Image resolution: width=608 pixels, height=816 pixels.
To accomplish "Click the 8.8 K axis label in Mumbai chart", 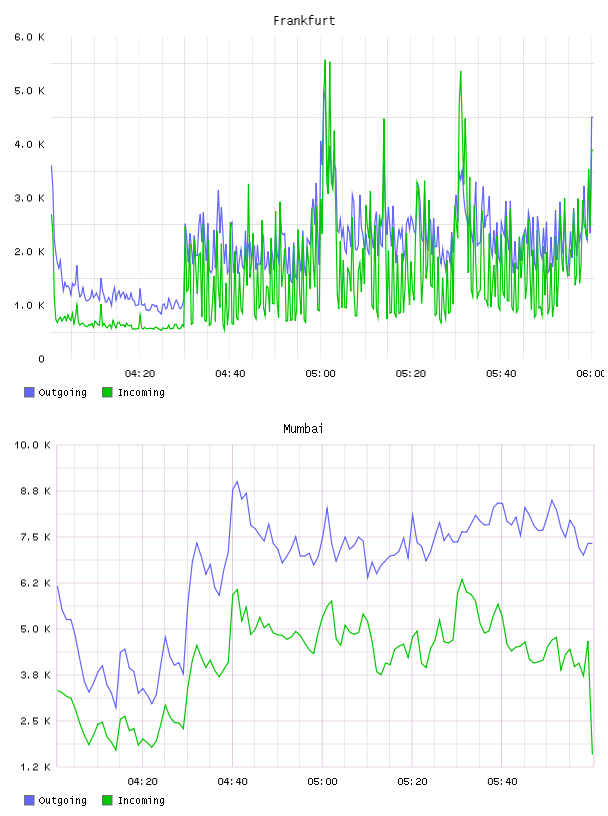I will [35, 491].
